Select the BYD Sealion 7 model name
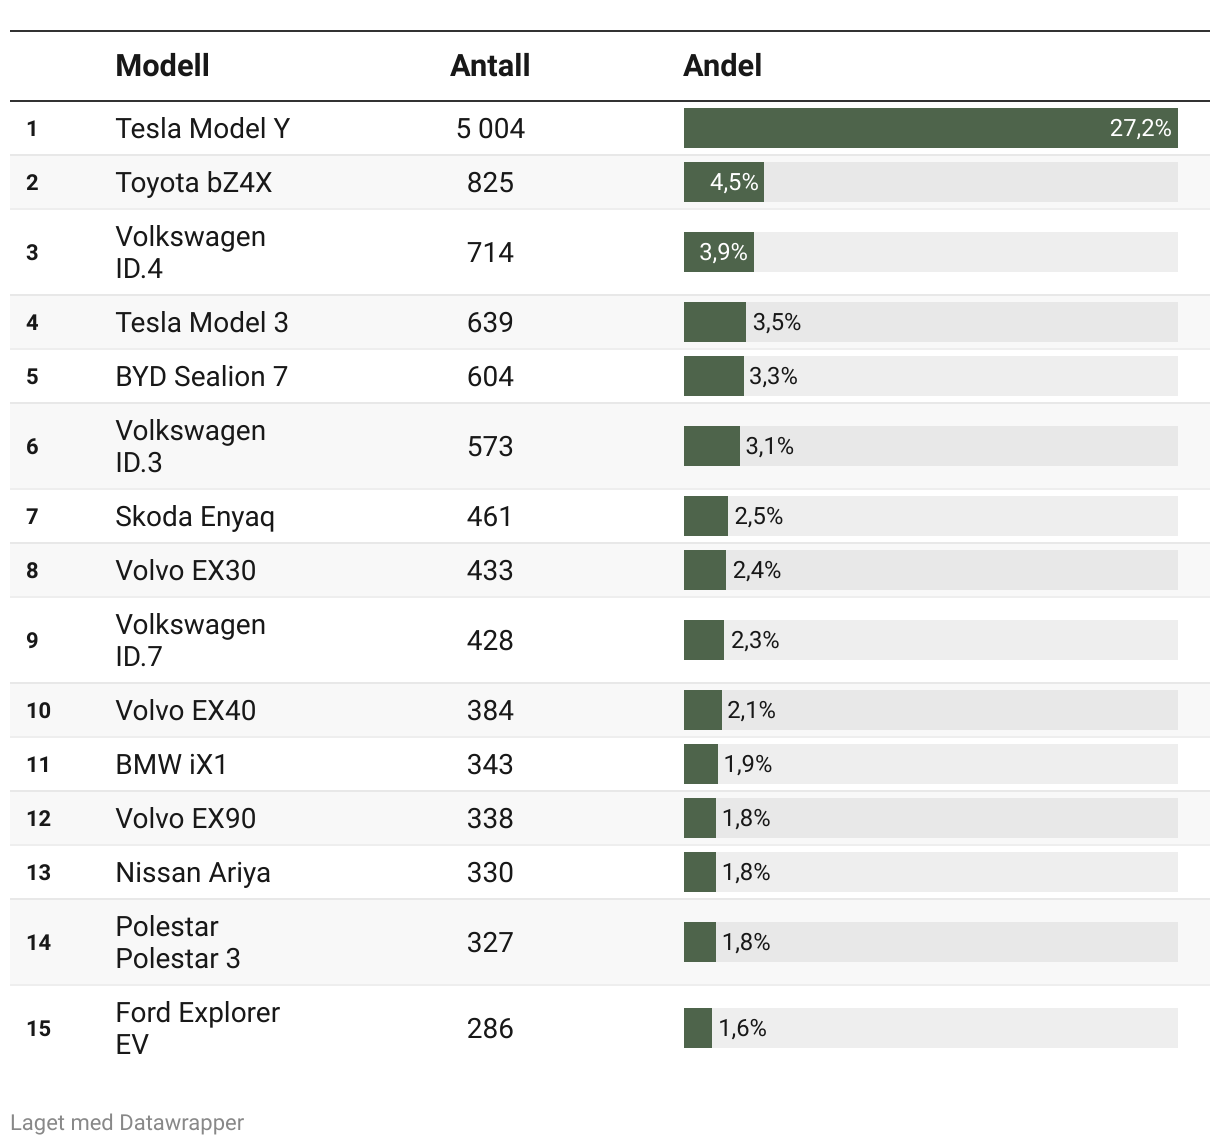Screen dimensions: 1220x1146 coord(201,377)
